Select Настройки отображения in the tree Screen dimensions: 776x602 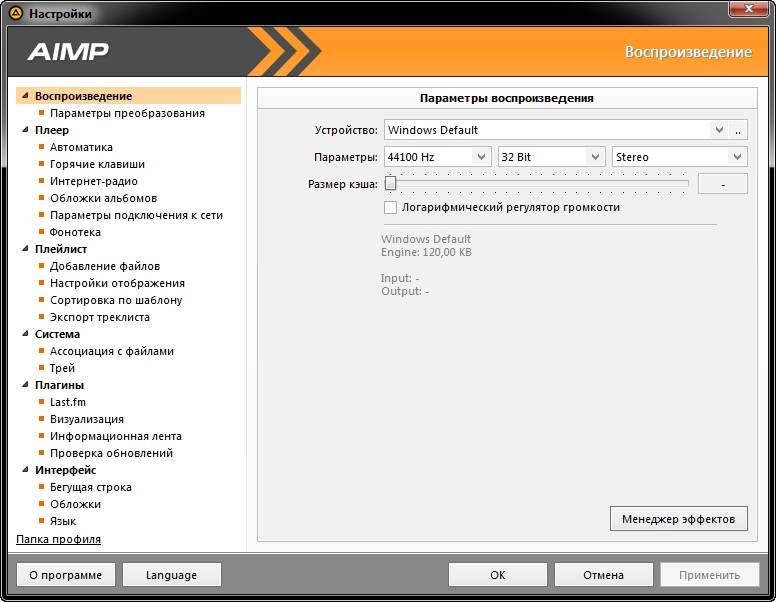coord(117,283)
